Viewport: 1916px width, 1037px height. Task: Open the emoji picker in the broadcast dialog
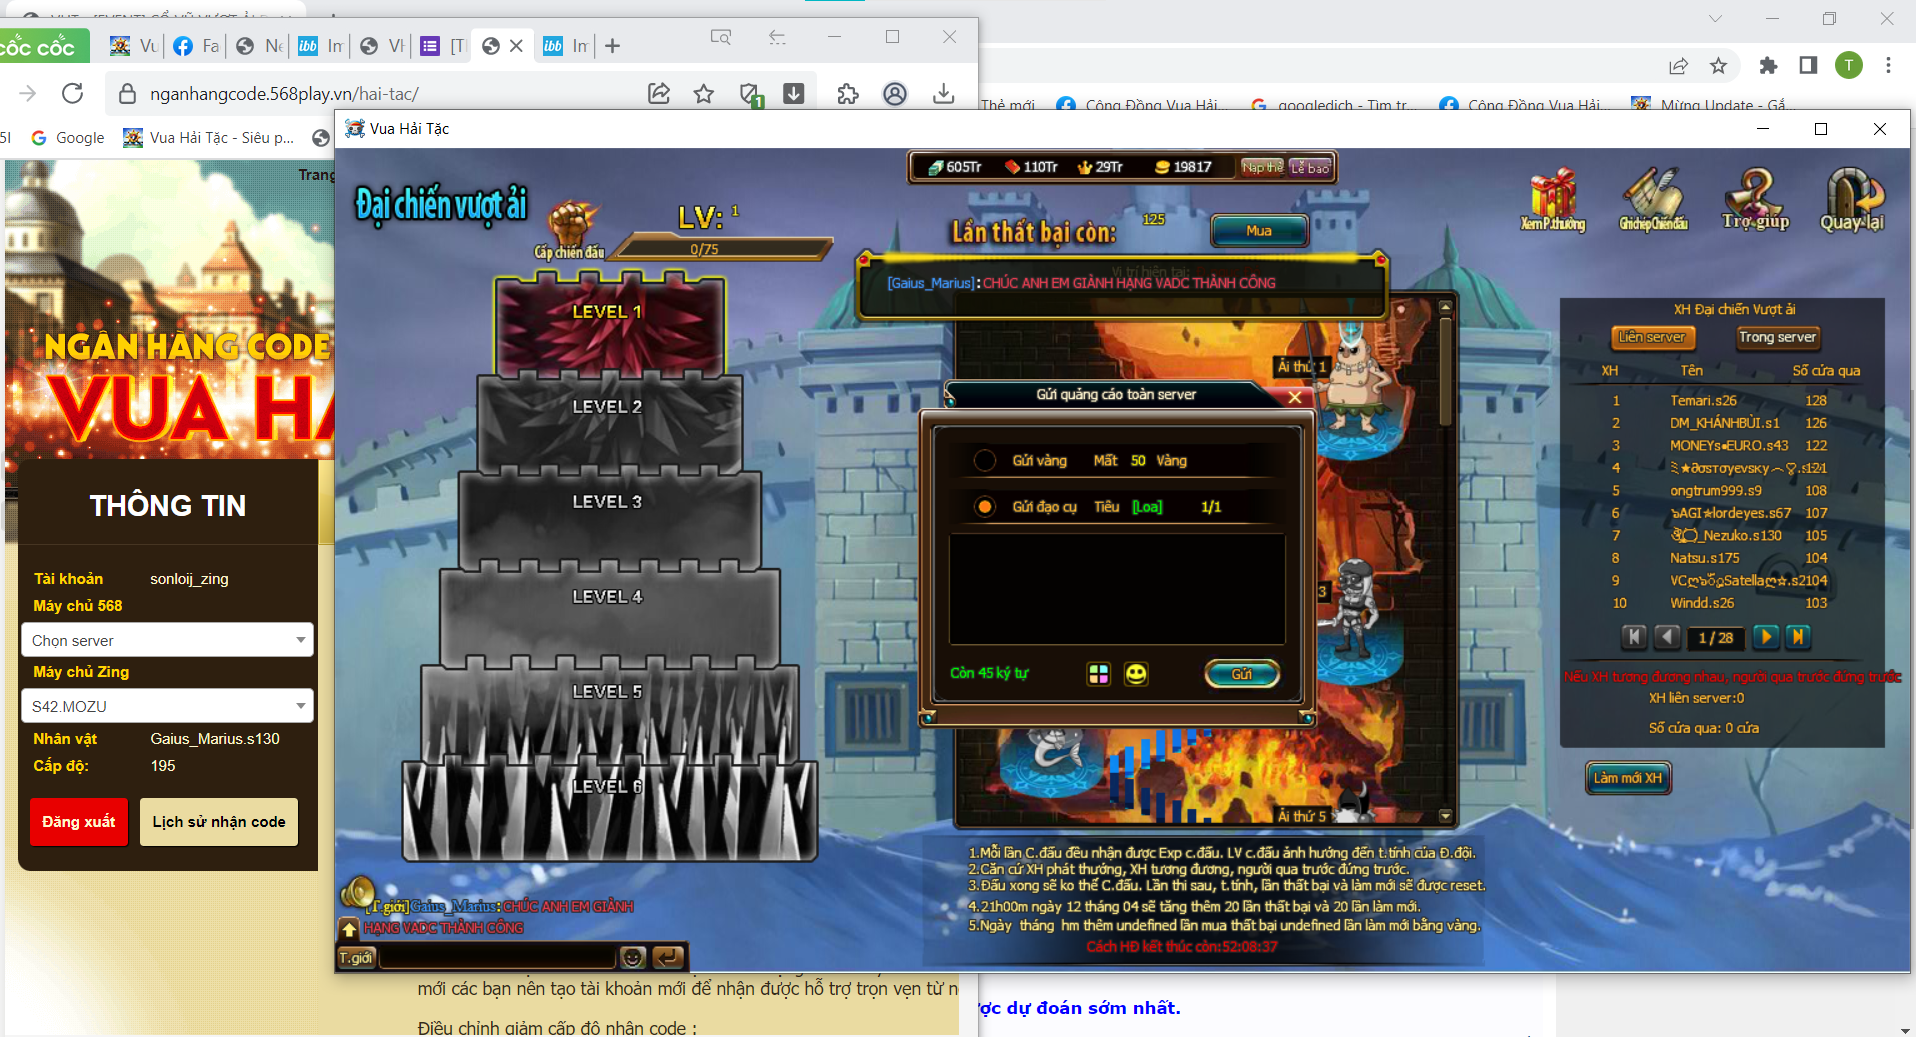click(1136, 674)
